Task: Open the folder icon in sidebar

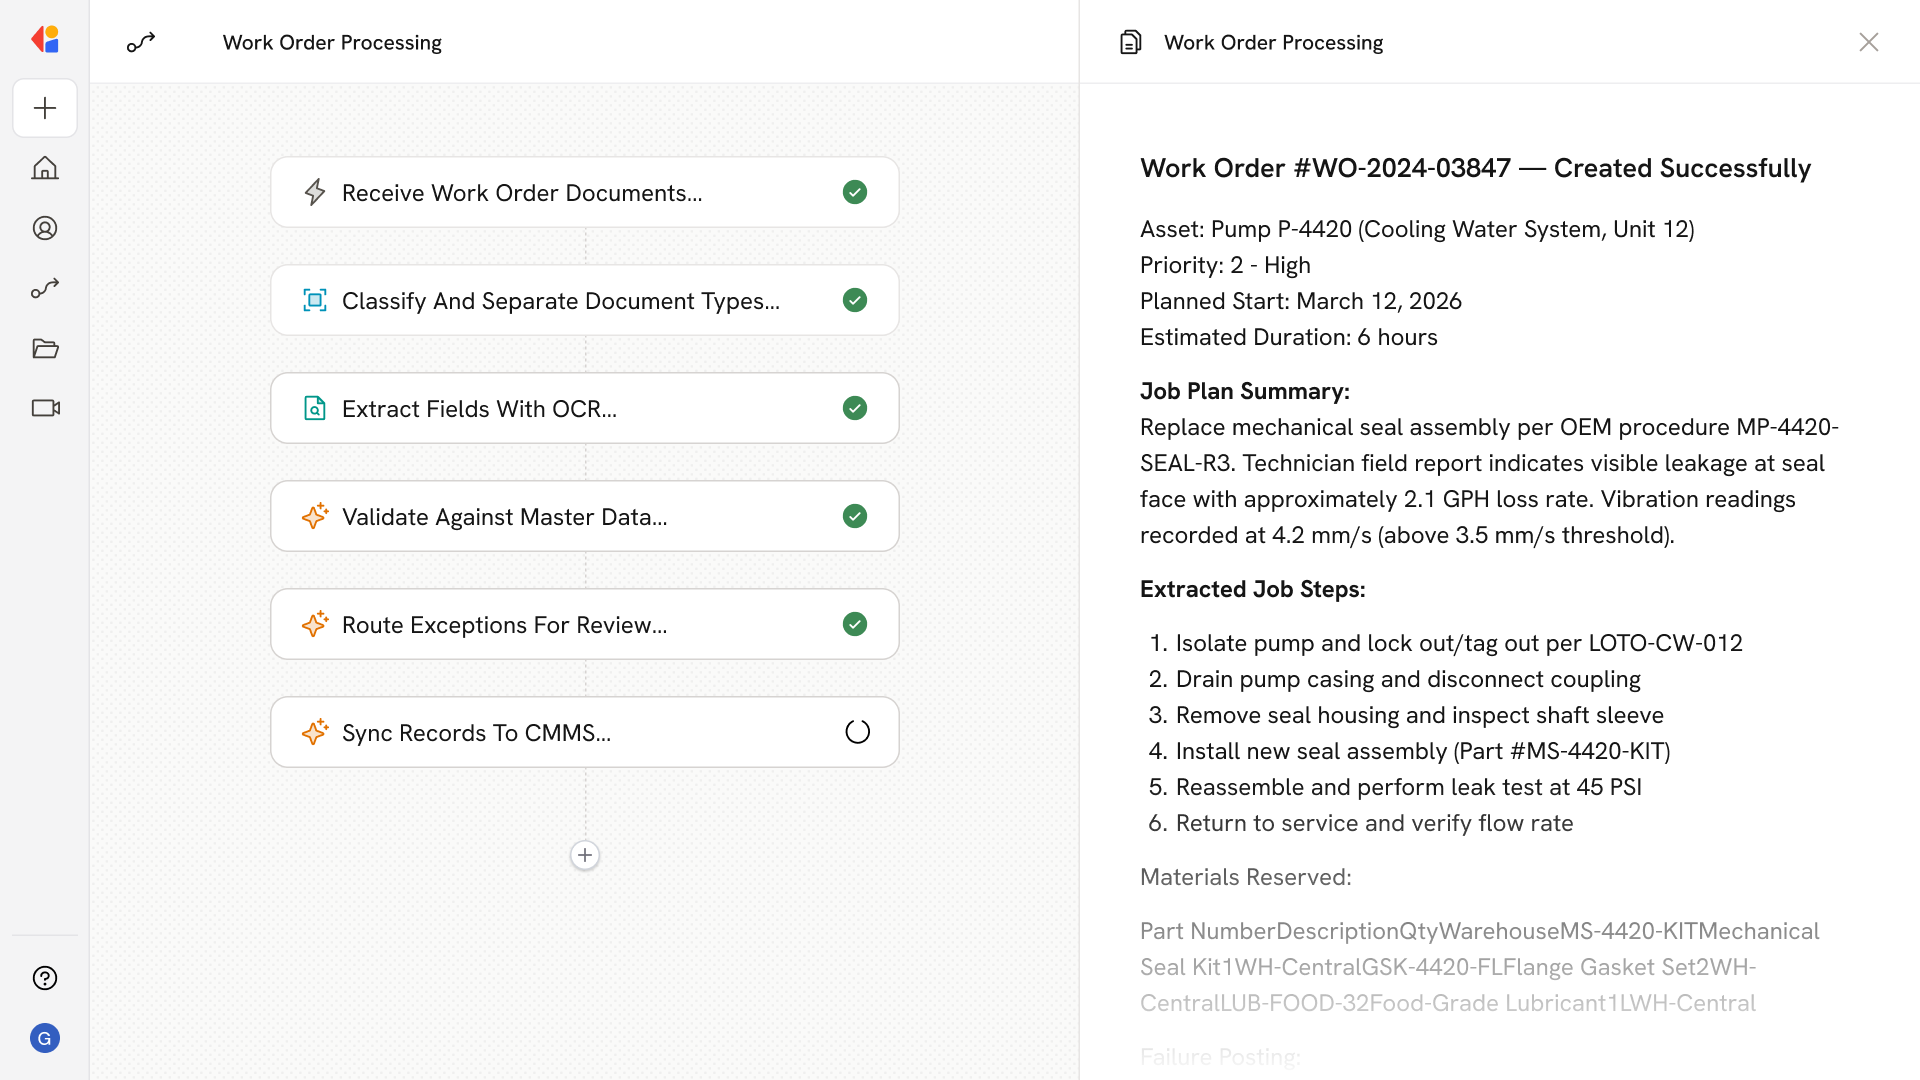Action: [x=45, y=348]
